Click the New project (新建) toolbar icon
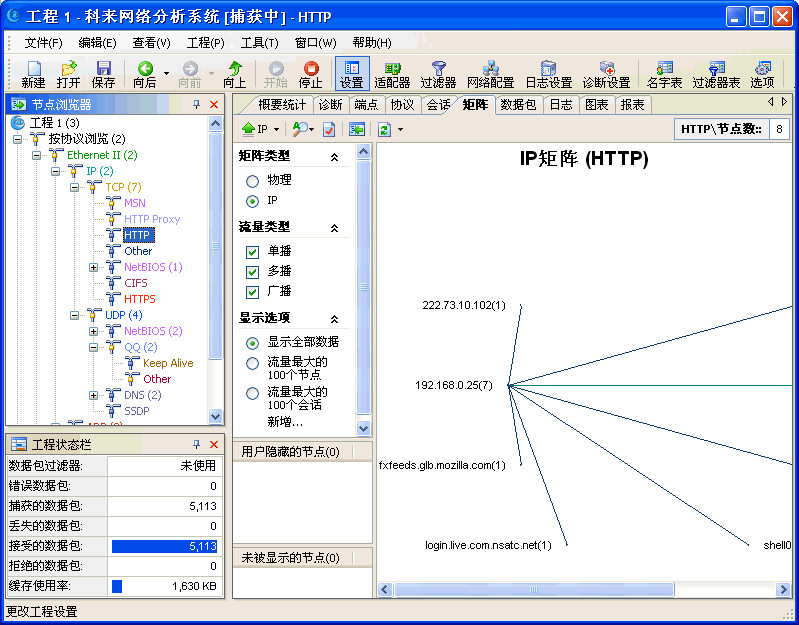 pyautogui.click(x=33, y=74)
